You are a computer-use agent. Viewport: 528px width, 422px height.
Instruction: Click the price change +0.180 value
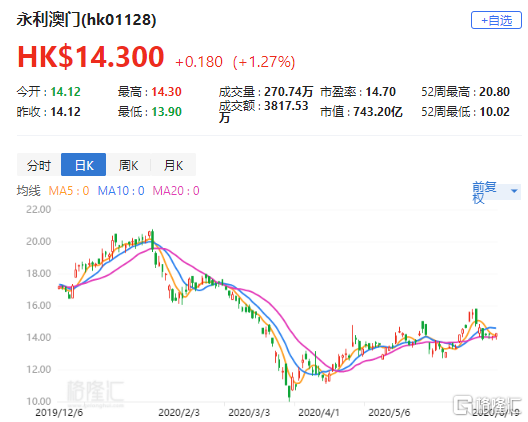click(199, 62)
